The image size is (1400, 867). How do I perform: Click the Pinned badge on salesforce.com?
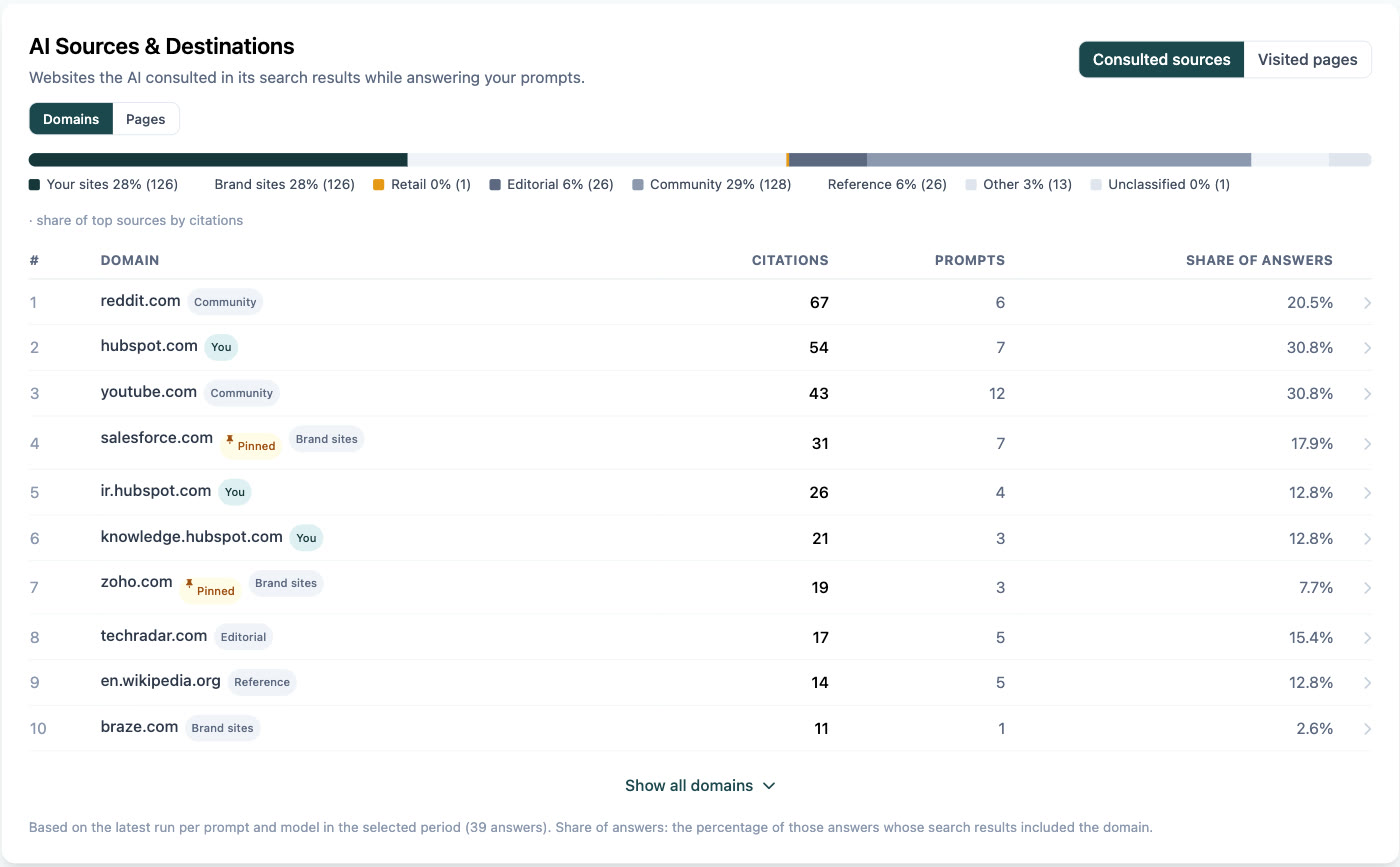[251, 446]
